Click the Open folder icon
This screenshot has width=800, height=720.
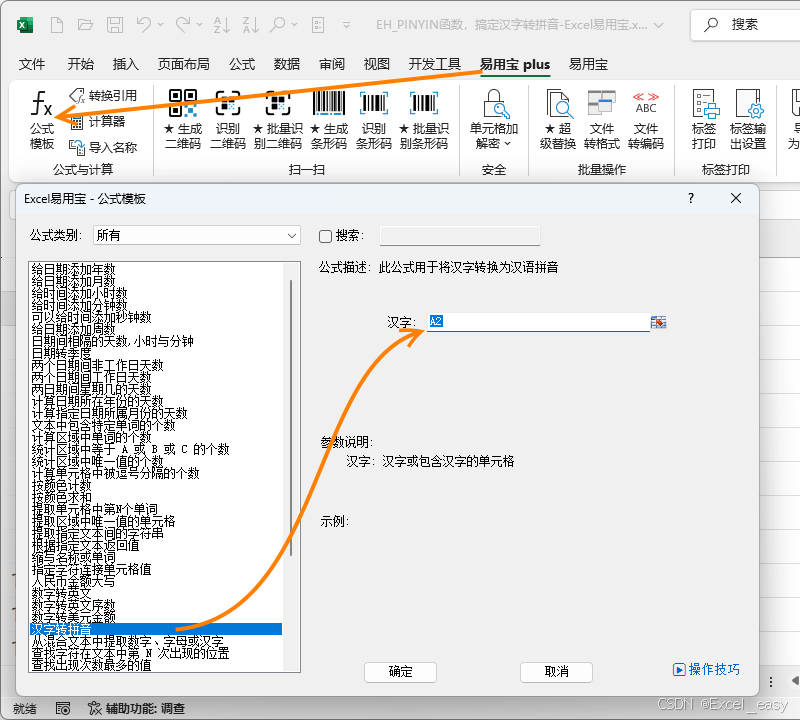(x=85, y=24)
